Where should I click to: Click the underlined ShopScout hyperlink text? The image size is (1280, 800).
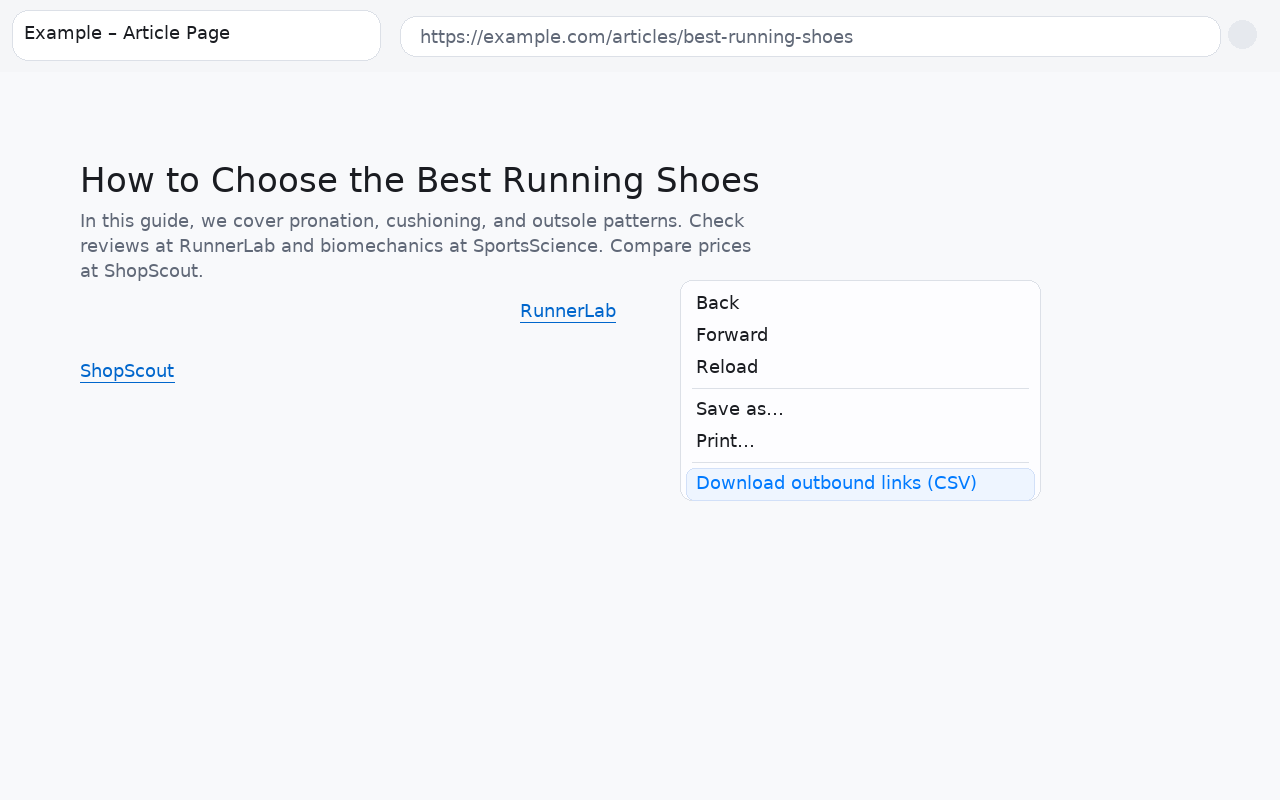[x=127, y=371]
